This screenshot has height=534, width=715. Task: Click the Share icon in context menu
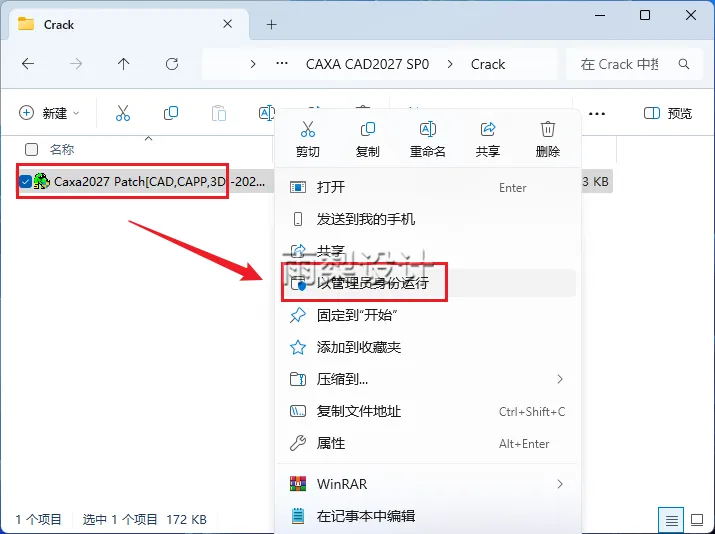tap(487, 130)
